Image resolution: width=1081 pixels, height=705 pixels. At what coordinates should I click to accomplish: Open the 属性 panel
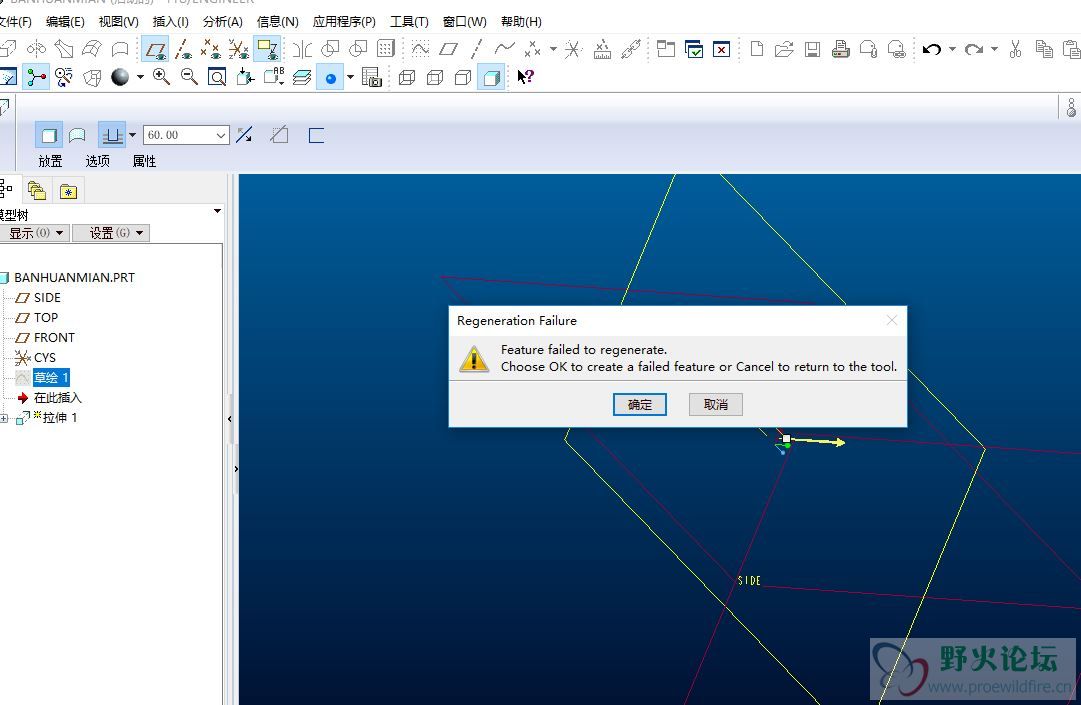(144, 161)
